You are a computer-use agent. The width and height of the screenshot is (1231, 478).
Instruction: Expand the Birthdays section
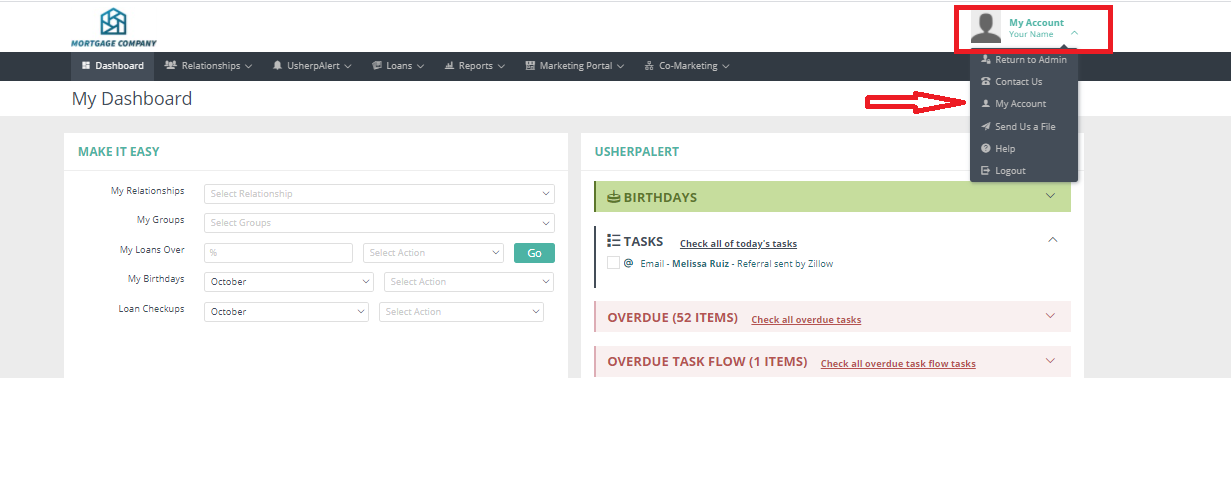point(1050,196)
